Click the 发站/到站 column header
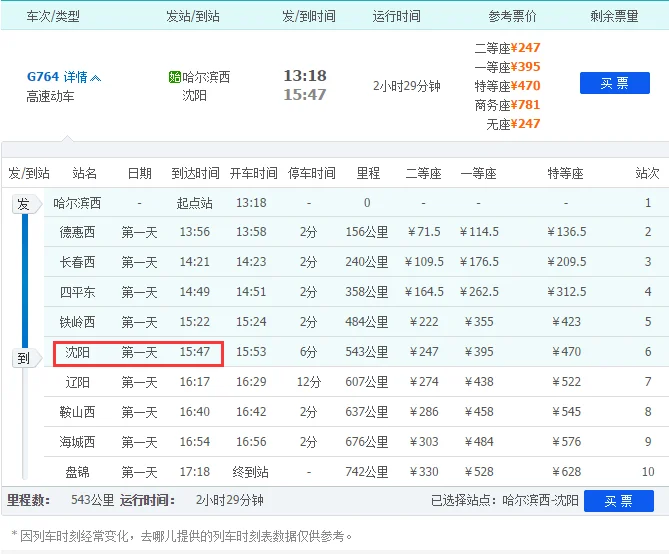 coord(193,16)
